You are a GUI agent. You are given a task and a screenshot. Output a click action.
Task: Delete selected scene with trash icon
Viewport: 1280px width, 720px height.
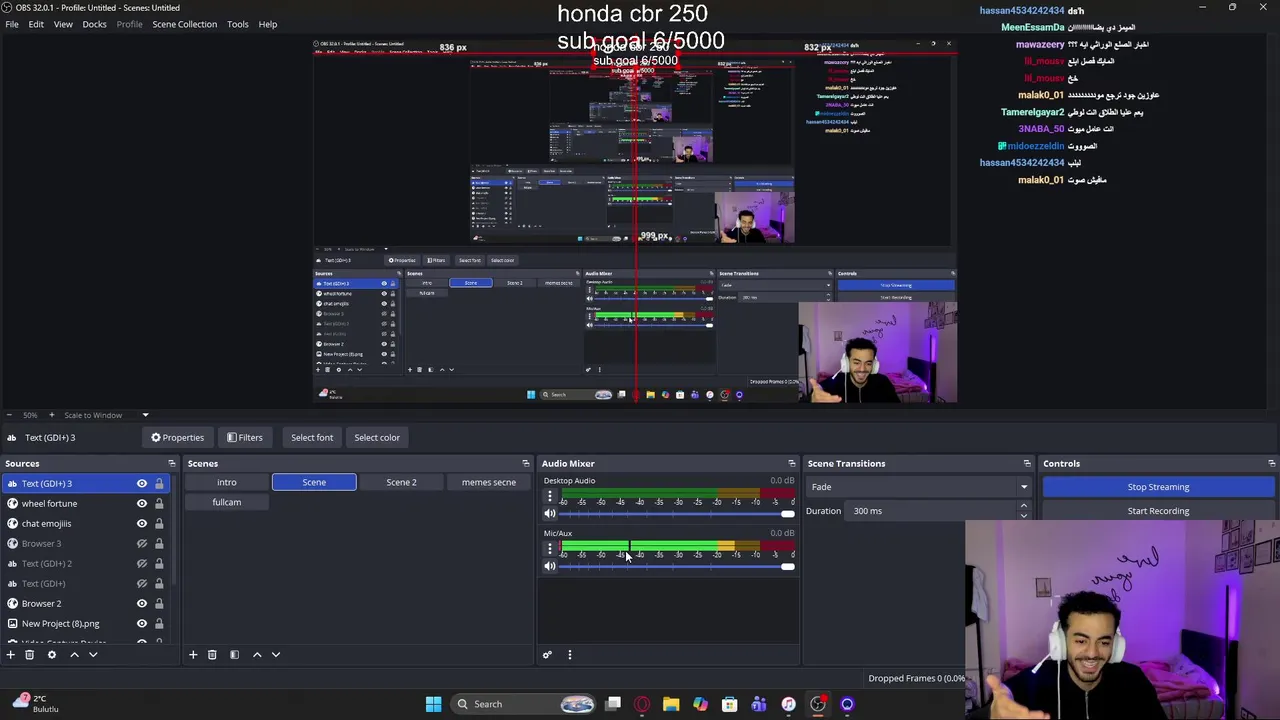[x=212, y=655]
